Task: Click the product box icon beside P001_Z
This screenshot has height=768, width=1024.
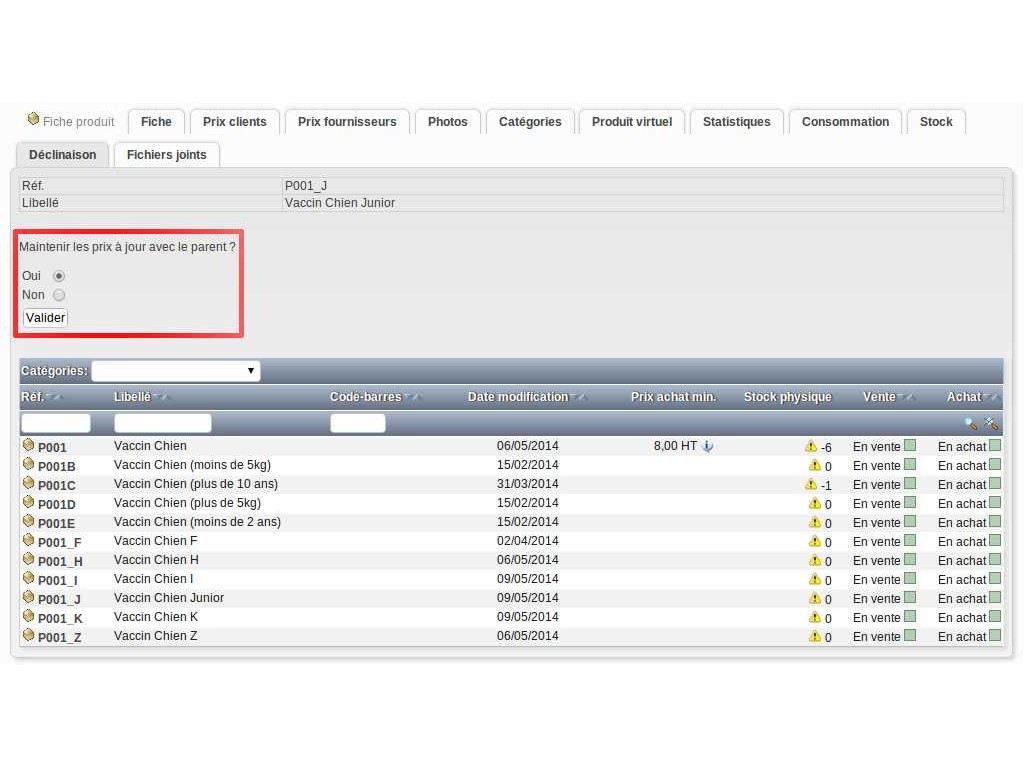Action: click(x=29, y=636)
